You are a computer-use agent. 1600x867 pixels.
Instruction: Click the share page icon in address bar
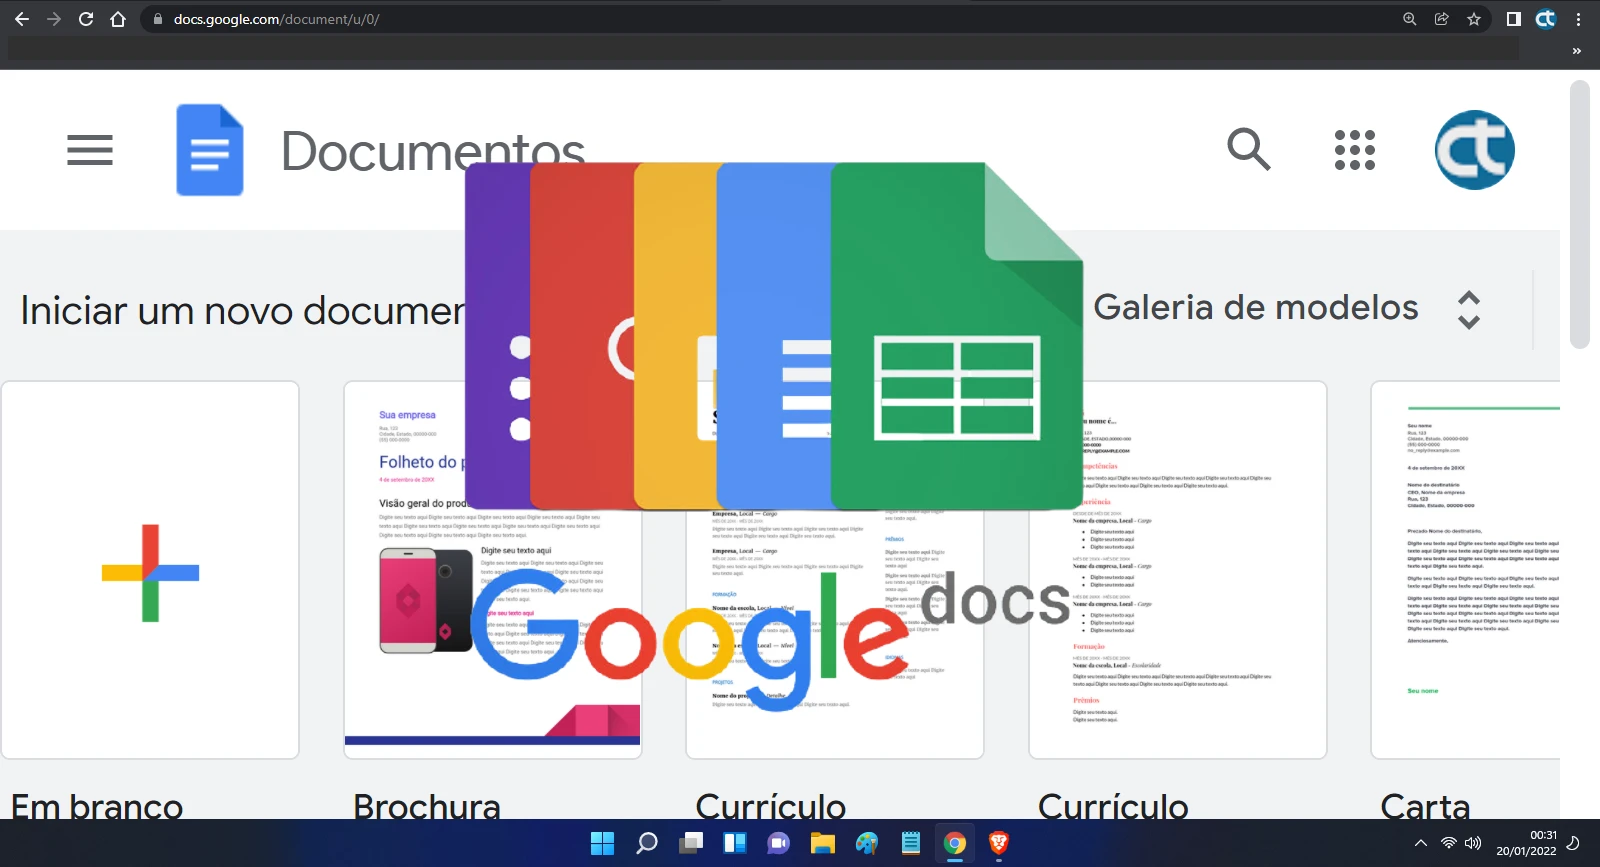[1441, 19]
